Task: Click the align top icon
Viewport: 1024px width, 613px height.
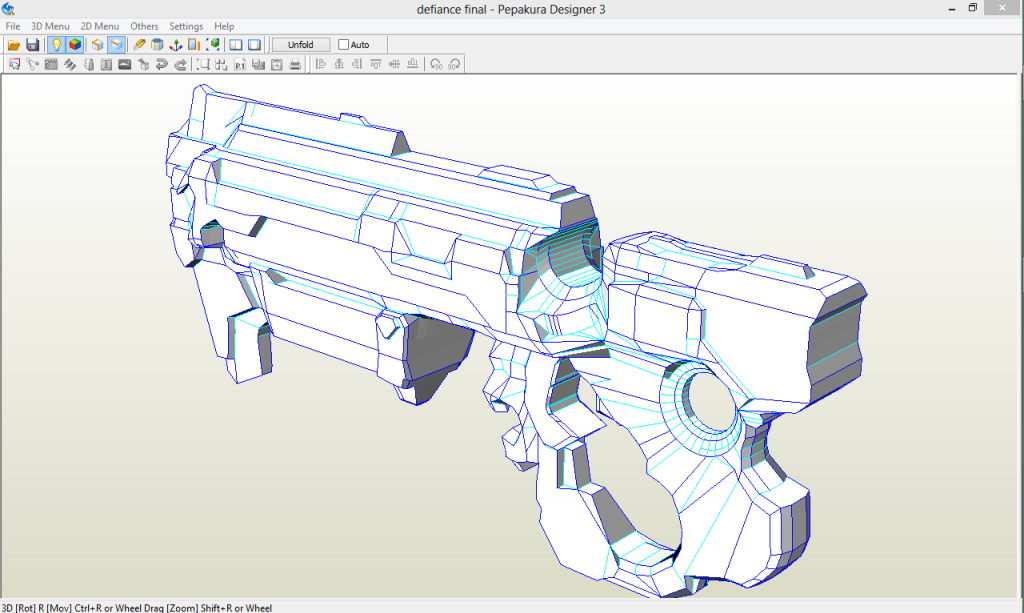Action: pyautogui.click(x=376, y=64)
